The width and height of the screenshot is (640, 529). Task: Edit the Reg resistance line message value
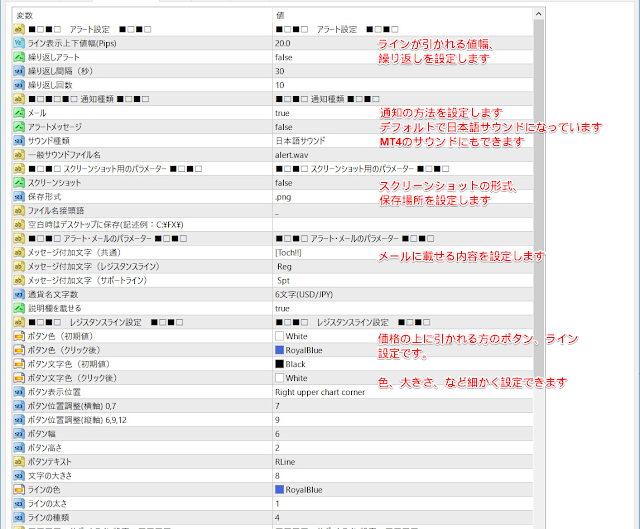click(284, 267)
